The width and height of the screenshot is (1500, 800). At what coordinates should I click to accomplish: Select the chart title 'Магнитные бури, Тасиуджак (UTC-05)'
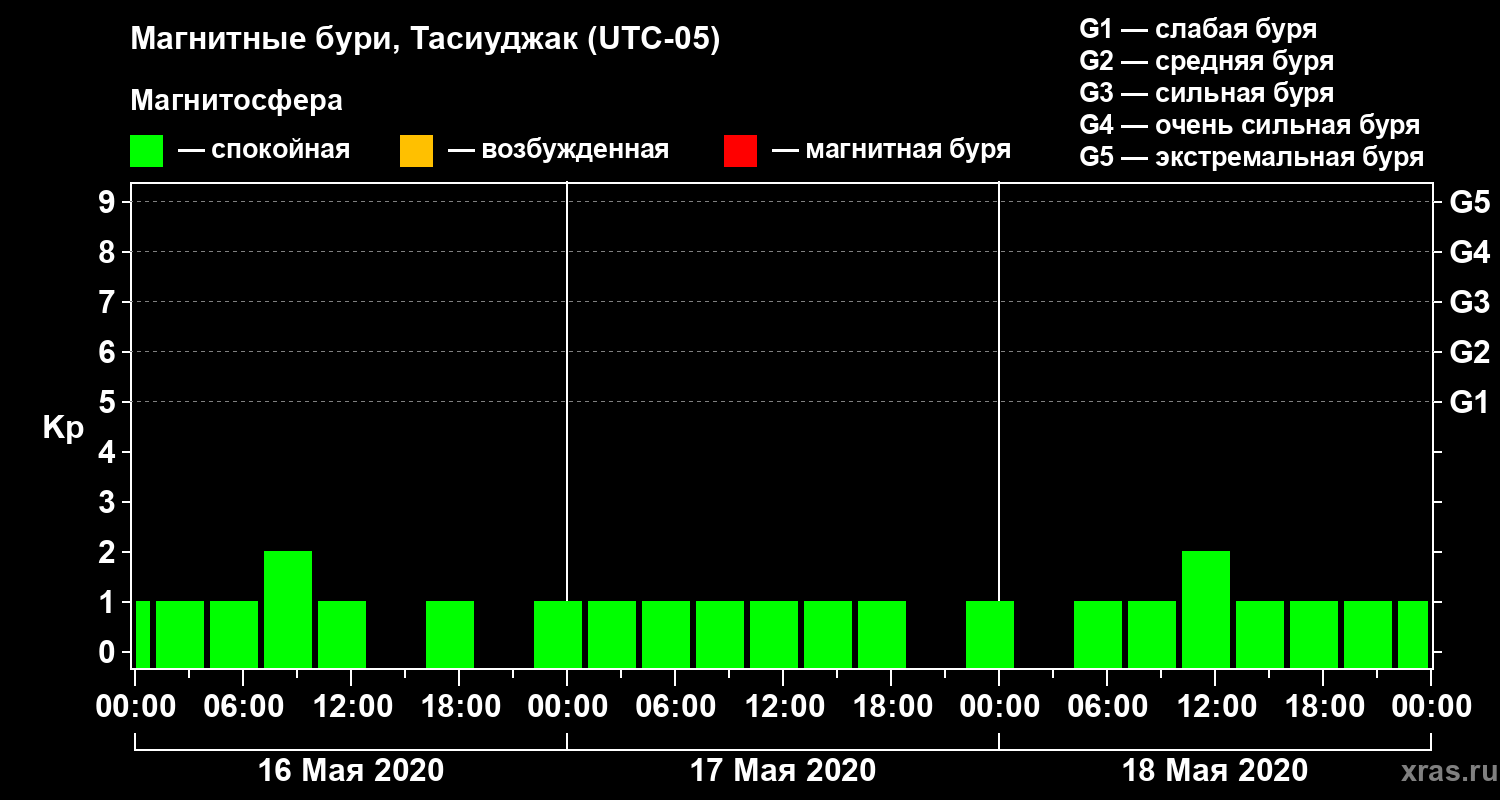[x=425, y=41]
